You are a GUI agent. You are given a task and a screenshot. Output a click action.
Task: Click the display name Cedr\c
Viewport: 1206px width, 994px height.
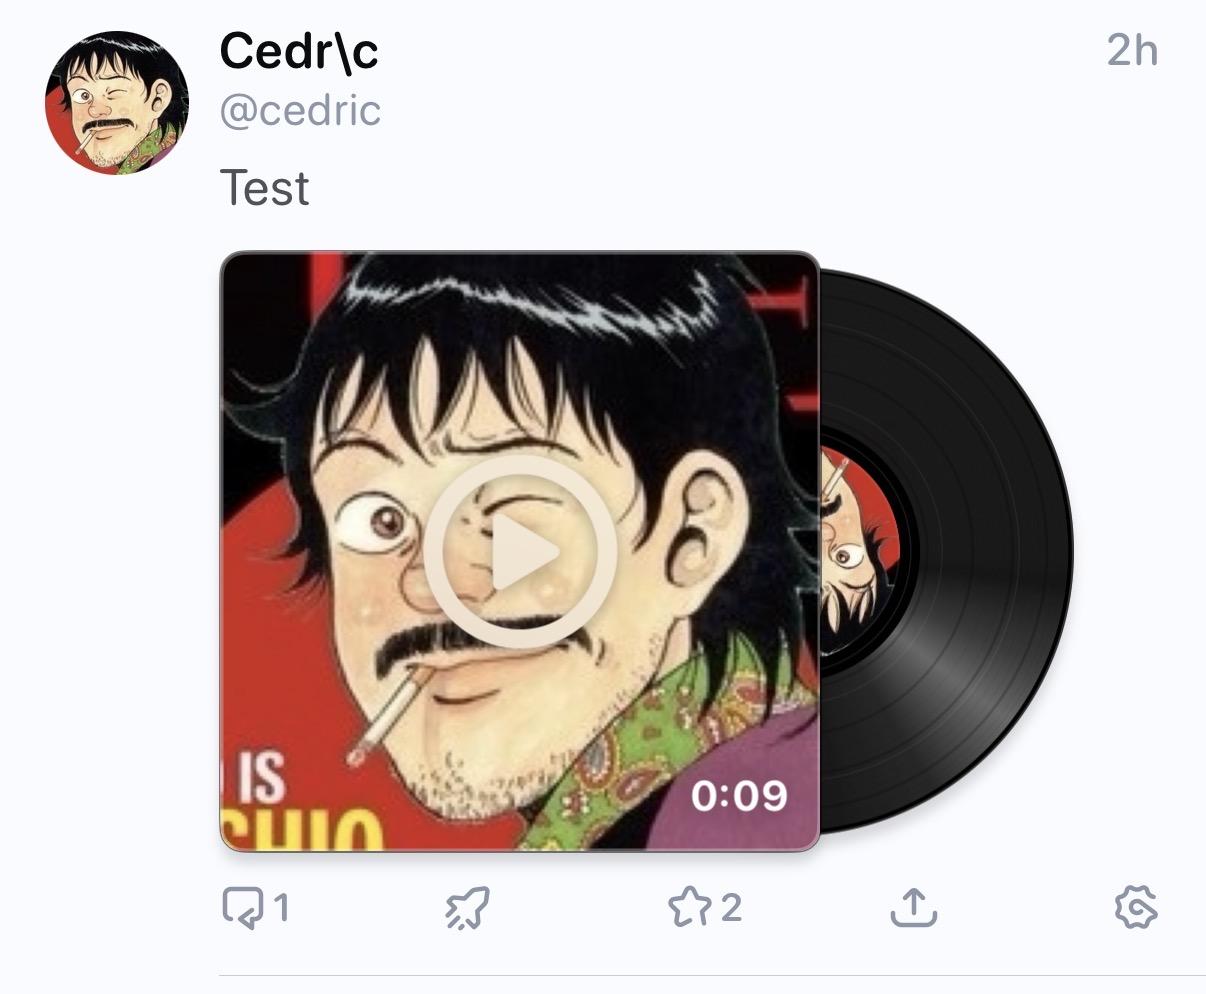(299, 50)
